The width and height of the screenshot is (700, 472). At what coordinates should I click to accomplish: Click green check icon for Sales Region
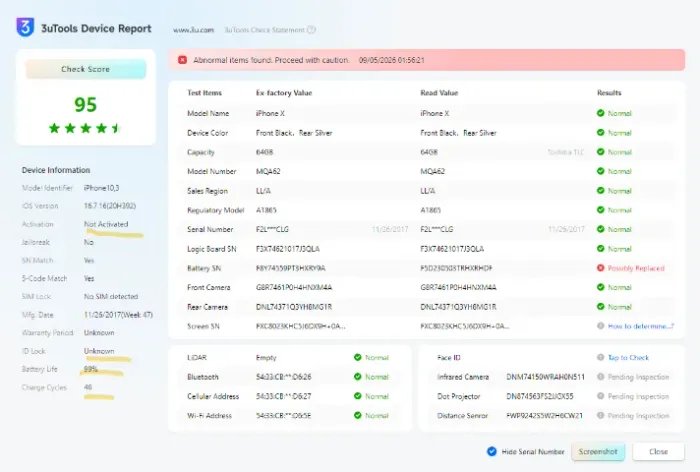pyautogui.click(x=600, y=191)
